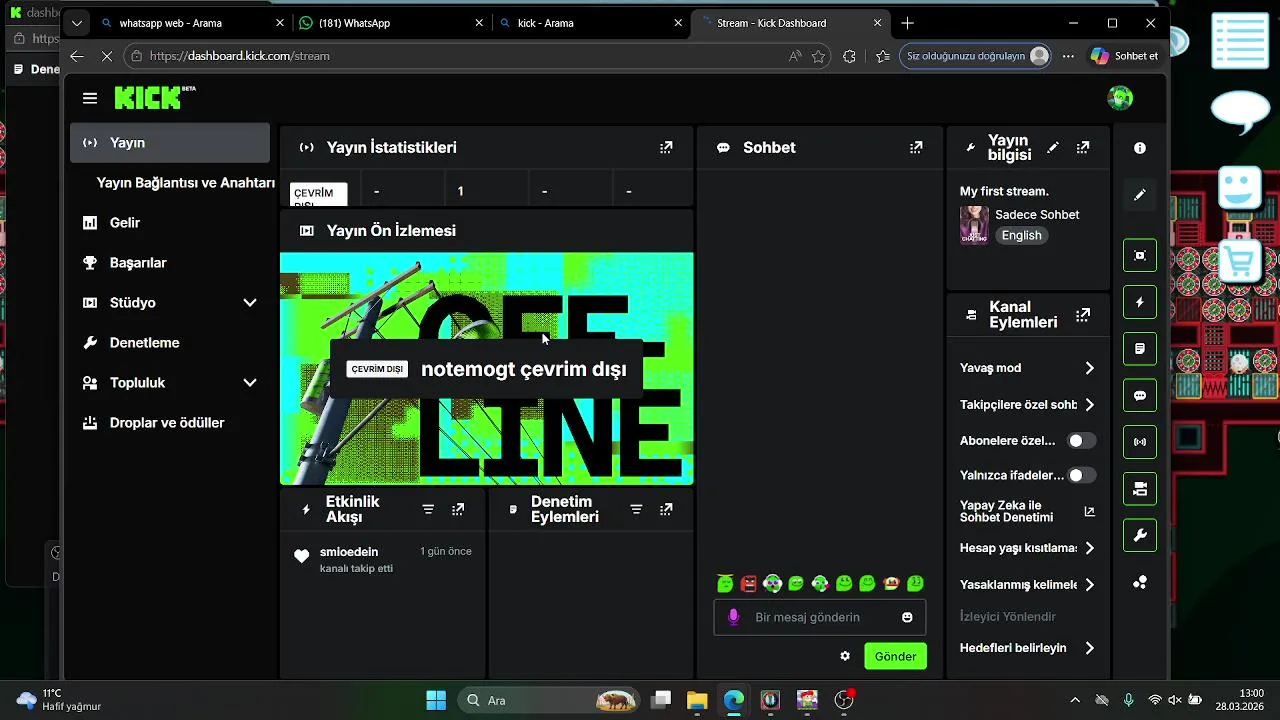Pop out the Yayın İstatistikleri panel
Image resolution: width=1280 pixels, height=720 pixels.
[666, 147]
